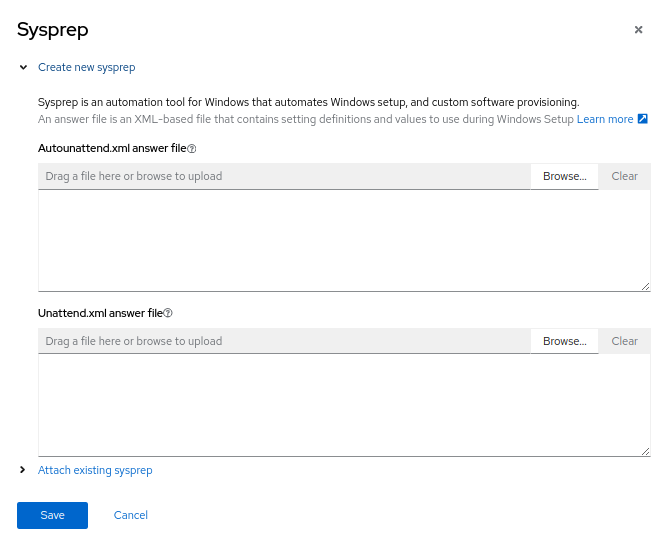Click the Autounattend.xml filename drop field
This screenshot has width=667, height=544.
[284, 176]
